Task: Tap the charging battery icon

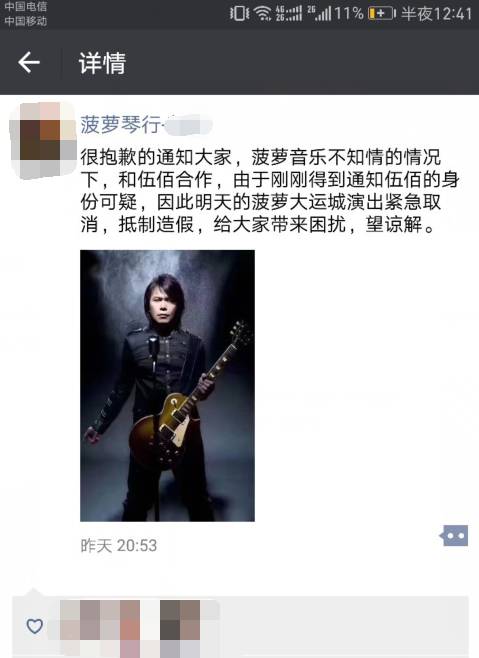Action: coord(382,13)
